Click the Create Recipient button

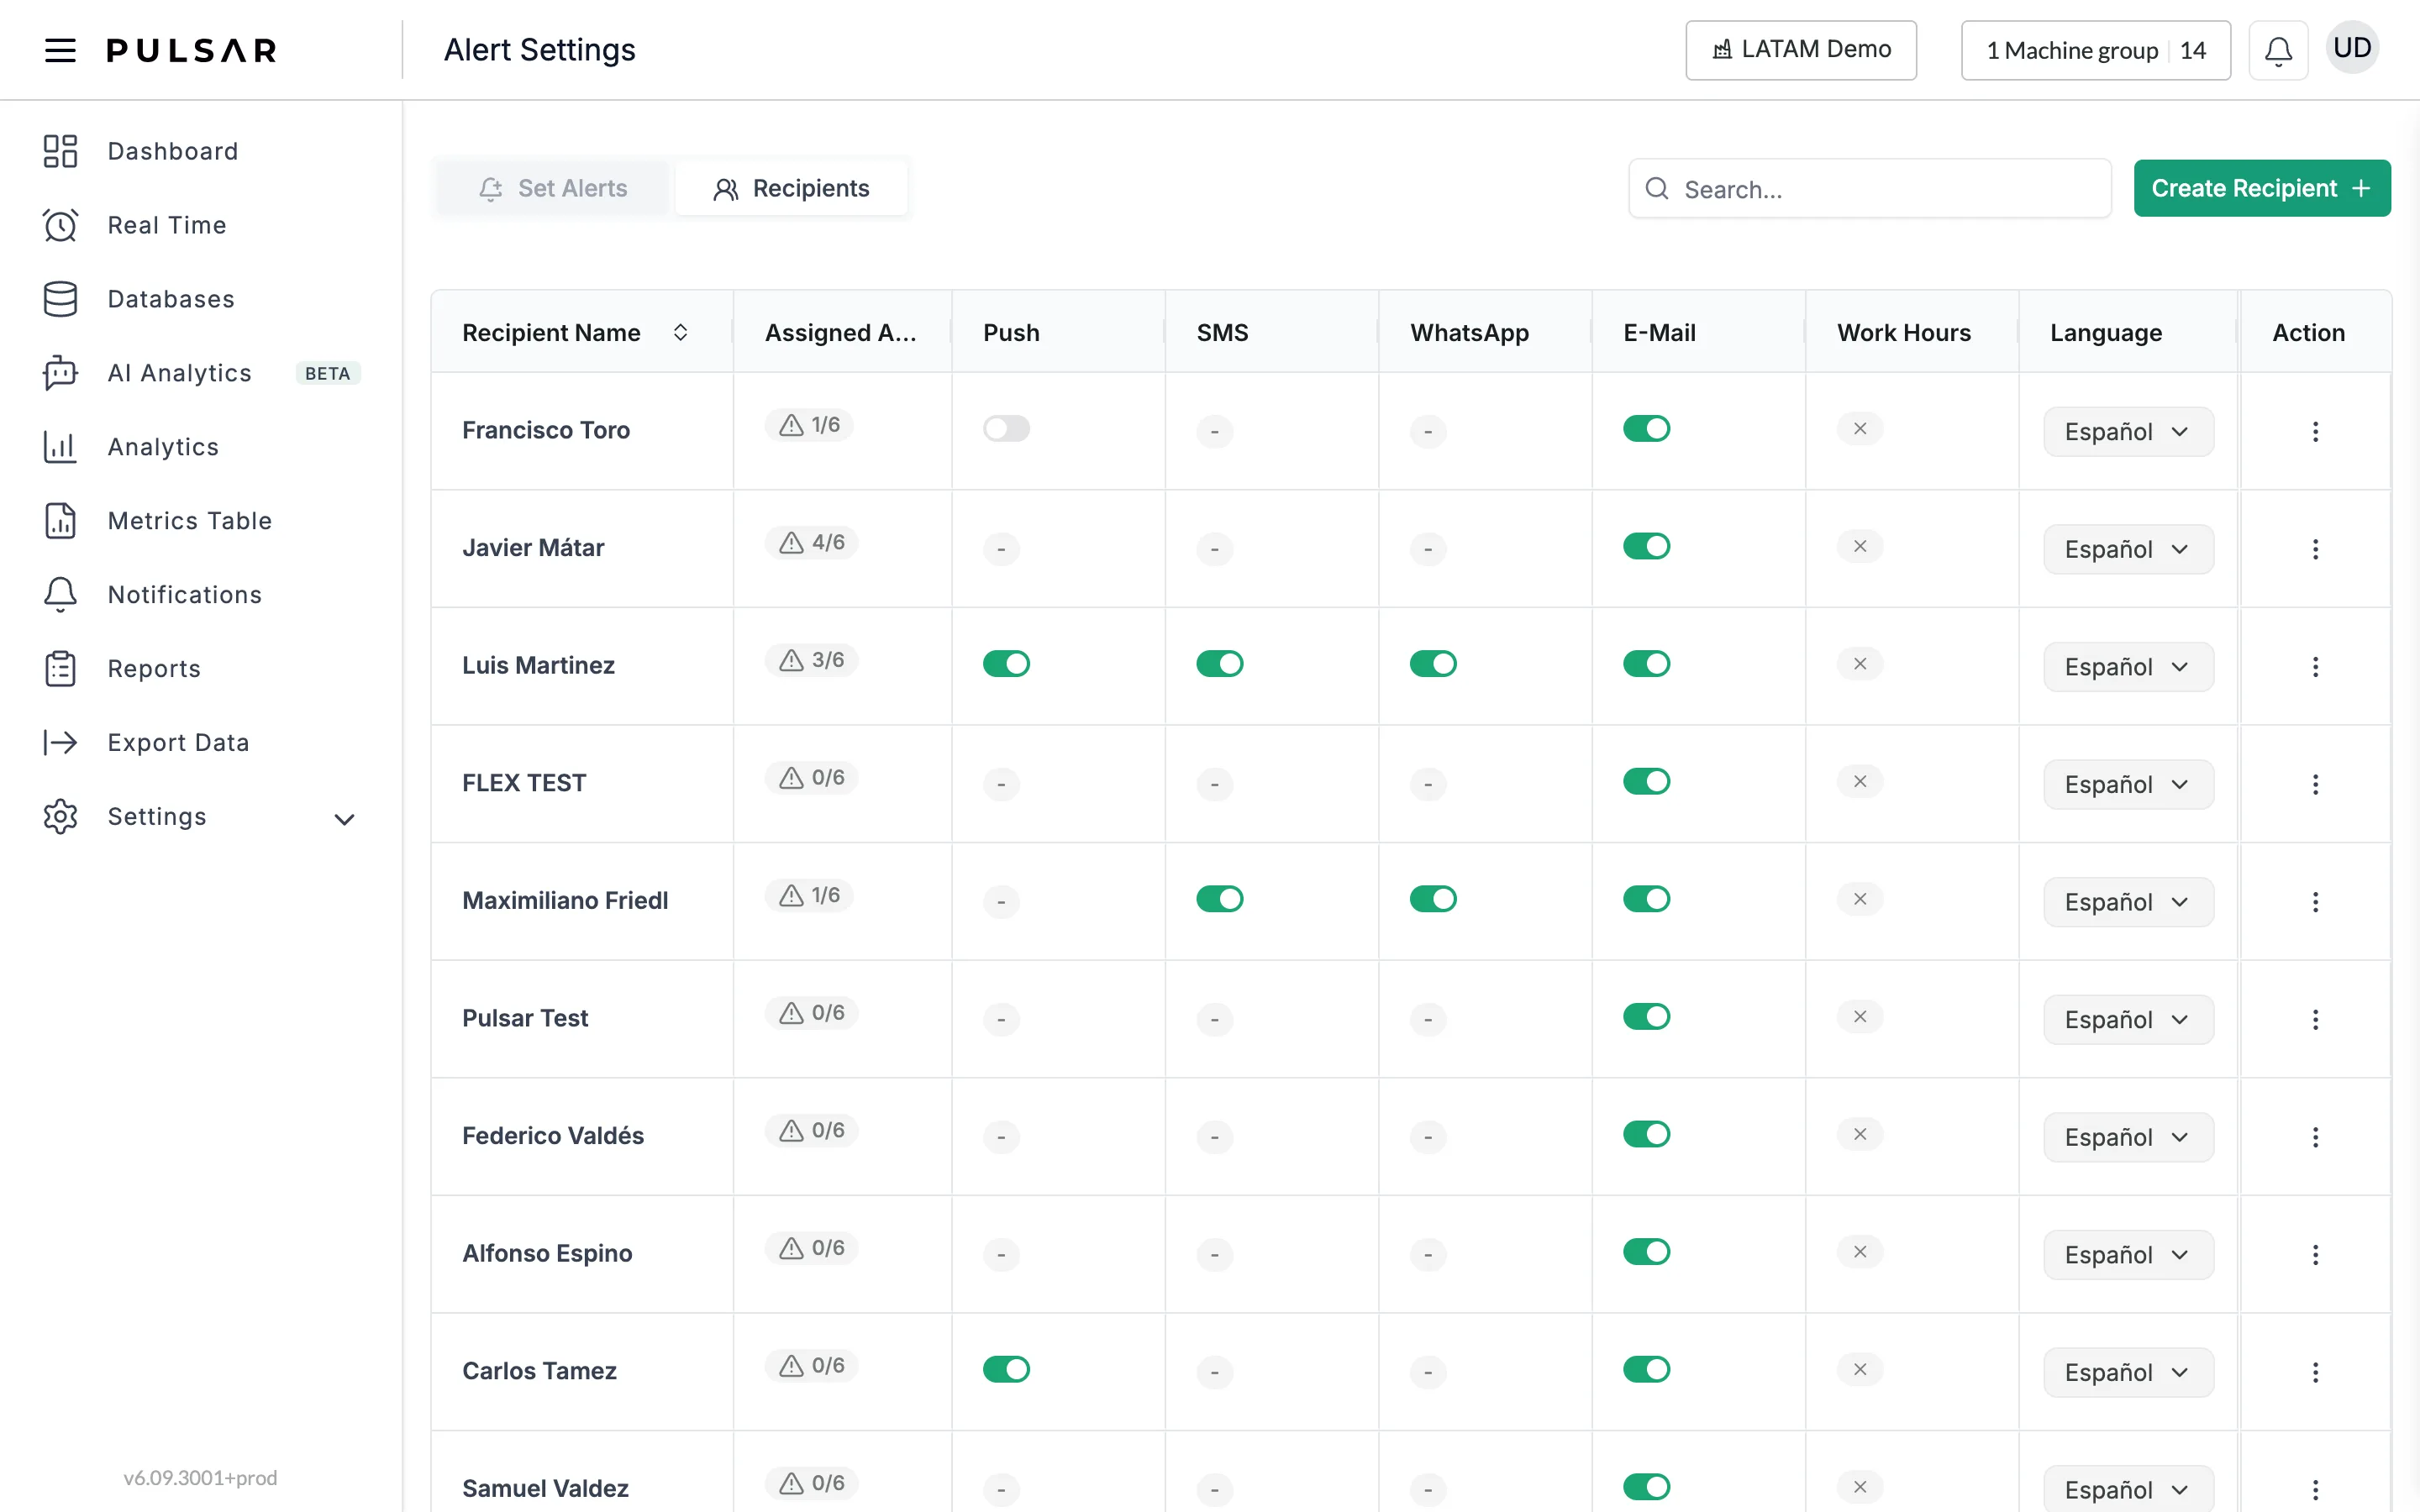(x=2262, y=188)
